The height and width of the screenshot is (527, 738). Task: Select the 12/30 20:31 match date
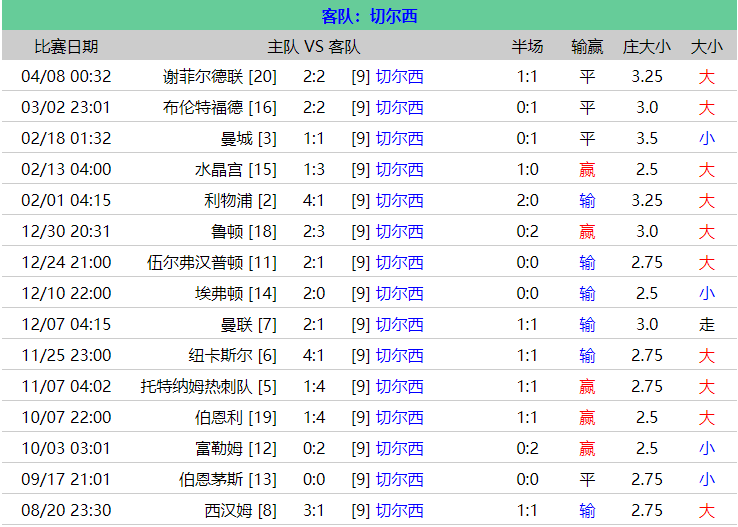tap(66, 231)
